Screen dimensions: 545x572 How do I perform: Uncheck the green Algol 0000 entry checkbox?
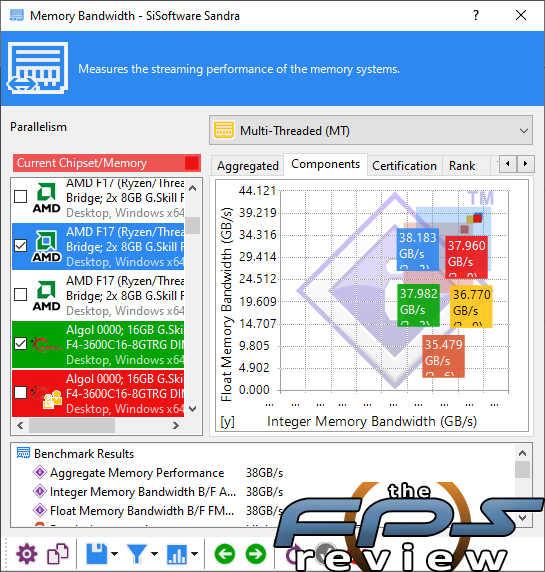[x=20, y=344]
